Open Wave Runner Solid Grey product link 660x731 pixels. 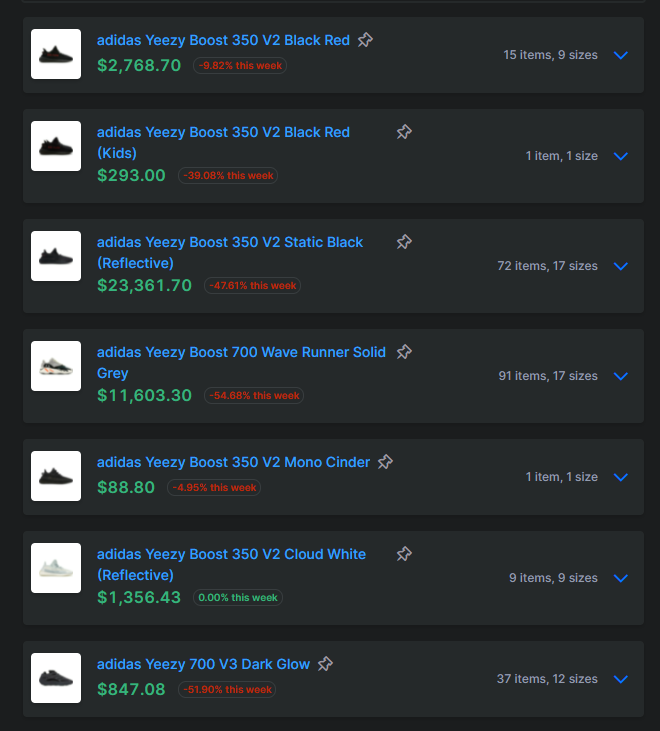(241, 363)
